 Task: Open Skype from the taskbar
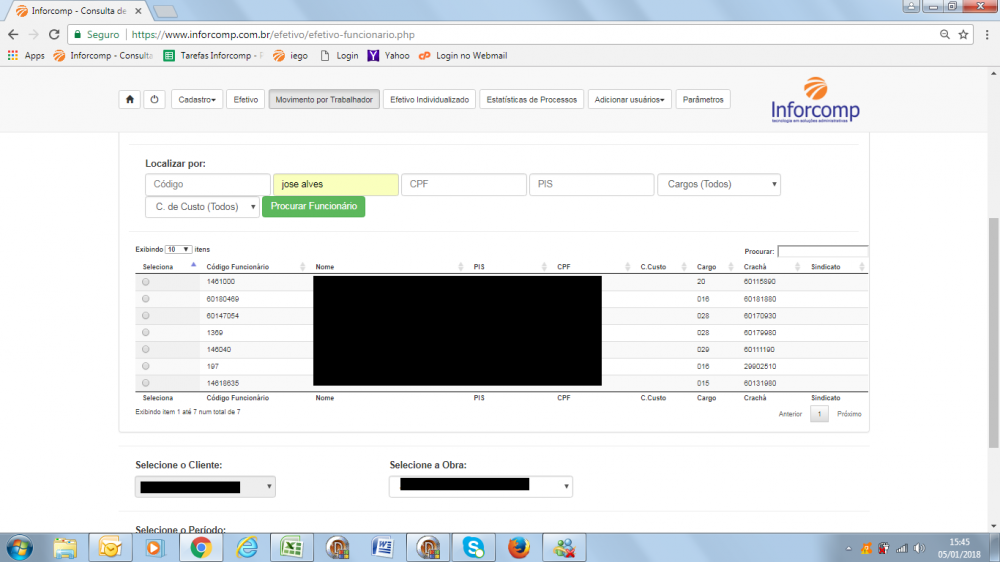coord(473,548)
